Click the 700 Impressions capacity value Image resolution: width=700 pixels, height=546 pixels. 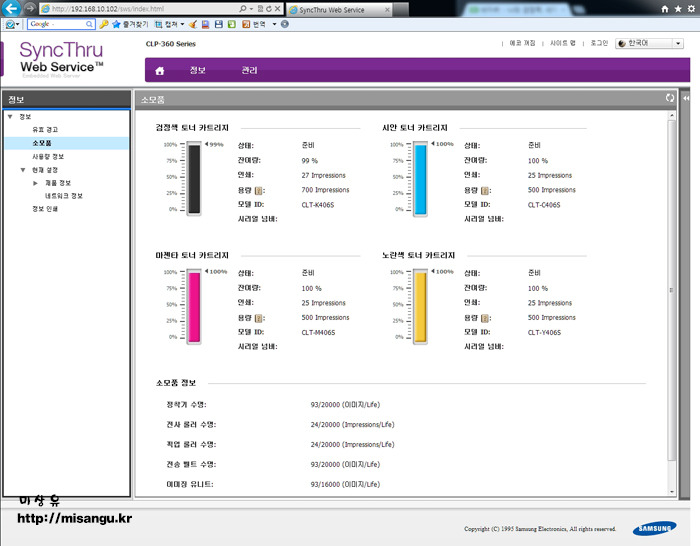point(325,190)
